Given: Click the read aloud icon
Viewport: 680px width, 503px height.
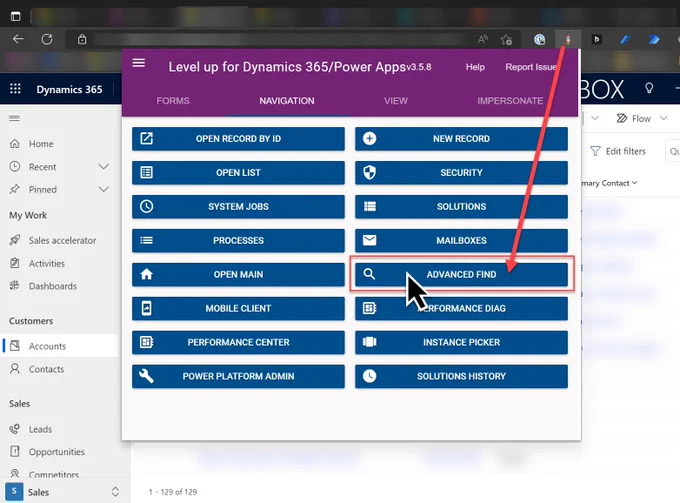Looking at the screenshot, I should click(482, 40).
